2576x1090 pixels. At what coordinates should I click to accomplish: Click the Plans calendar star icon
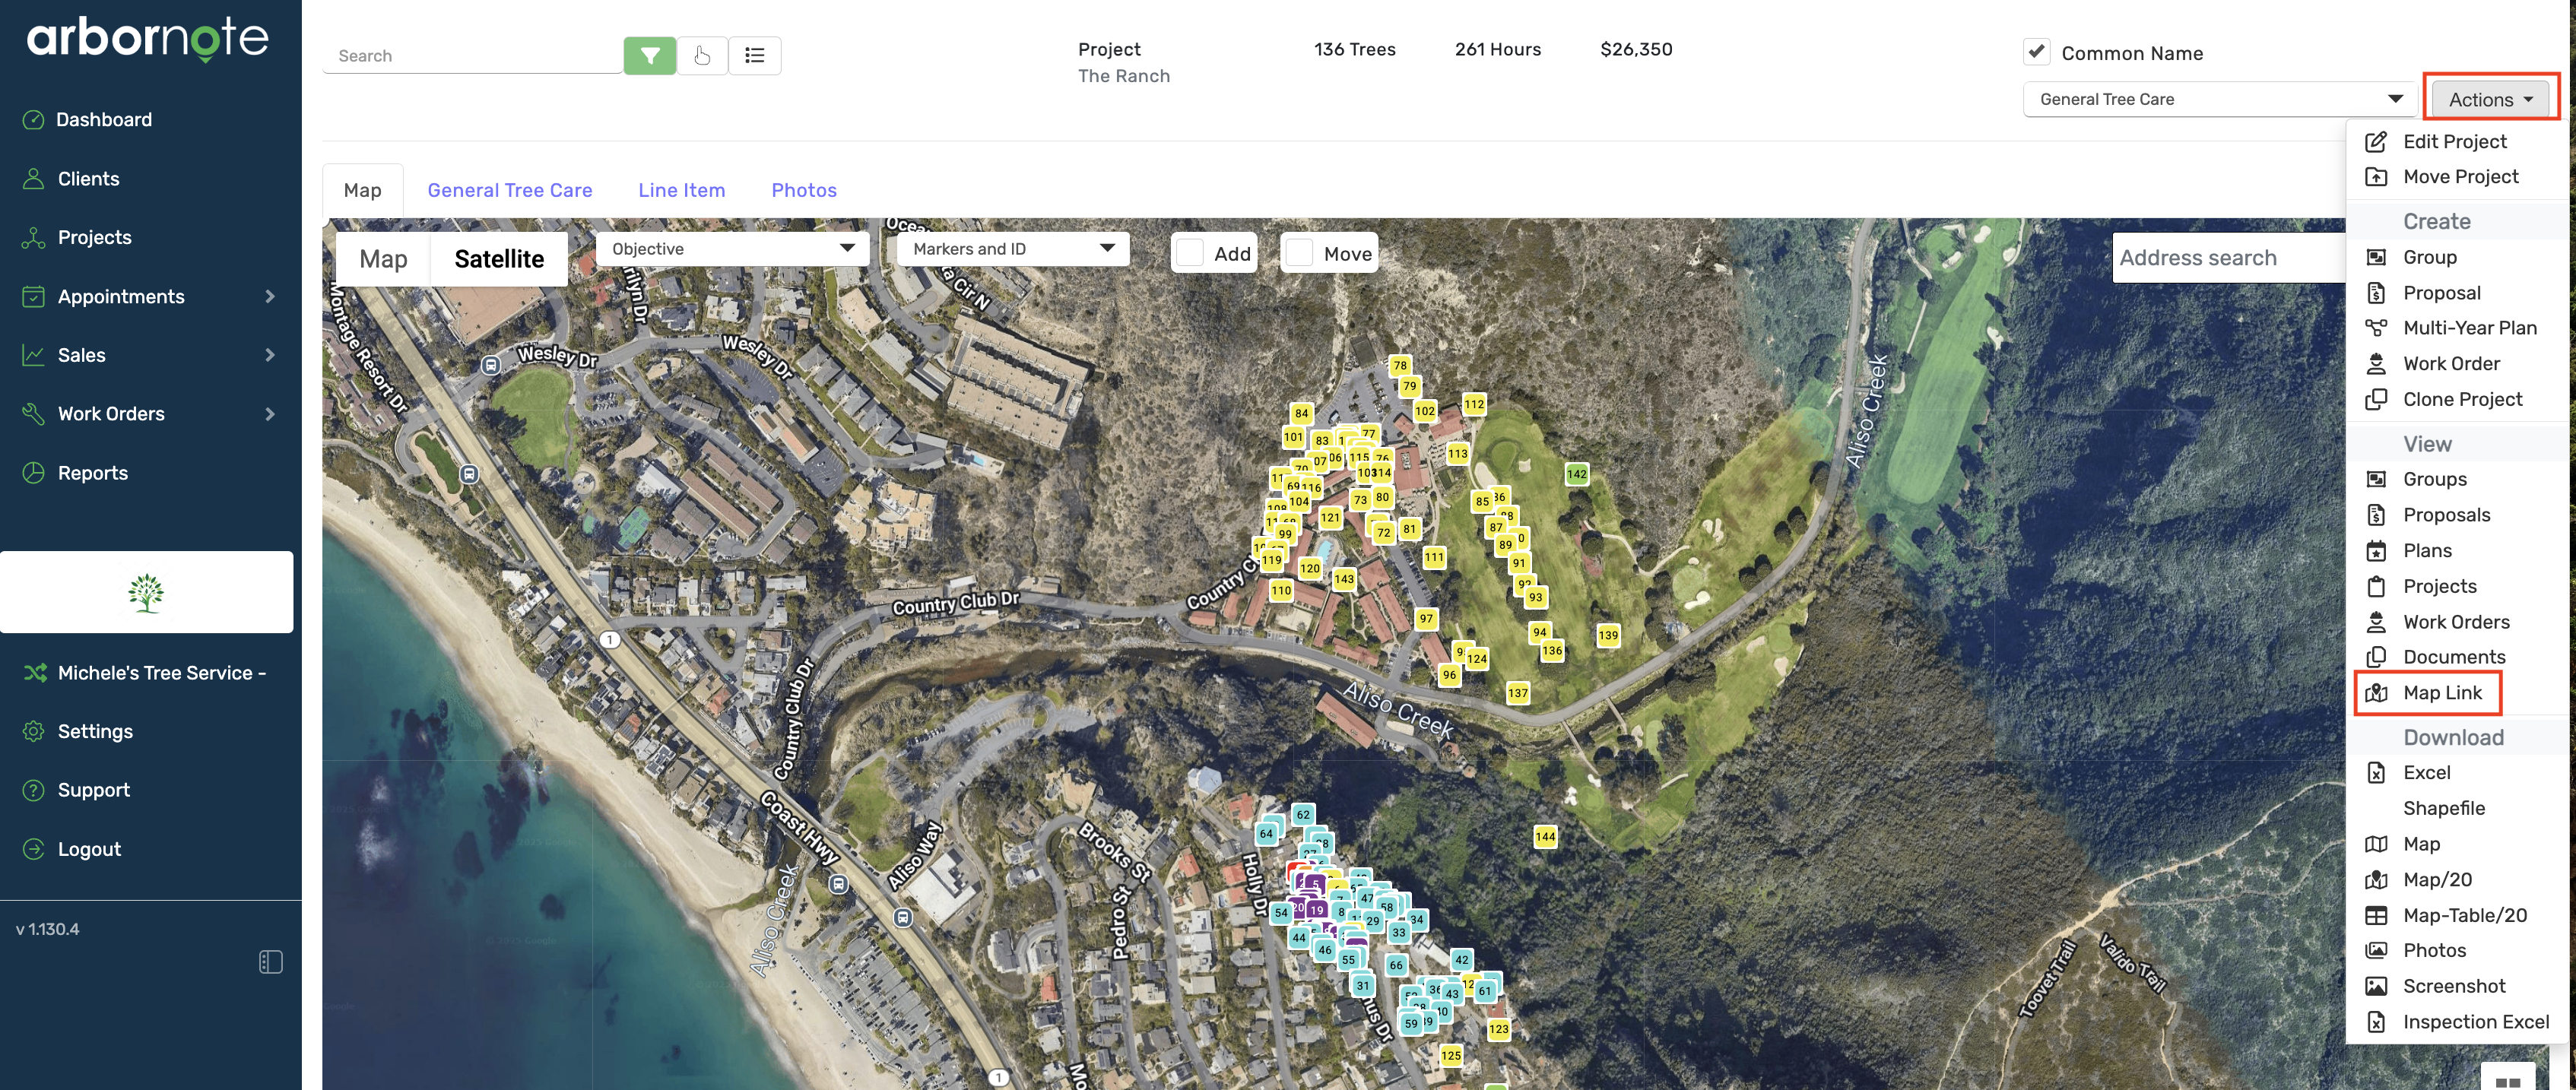tap(2376, 550)
